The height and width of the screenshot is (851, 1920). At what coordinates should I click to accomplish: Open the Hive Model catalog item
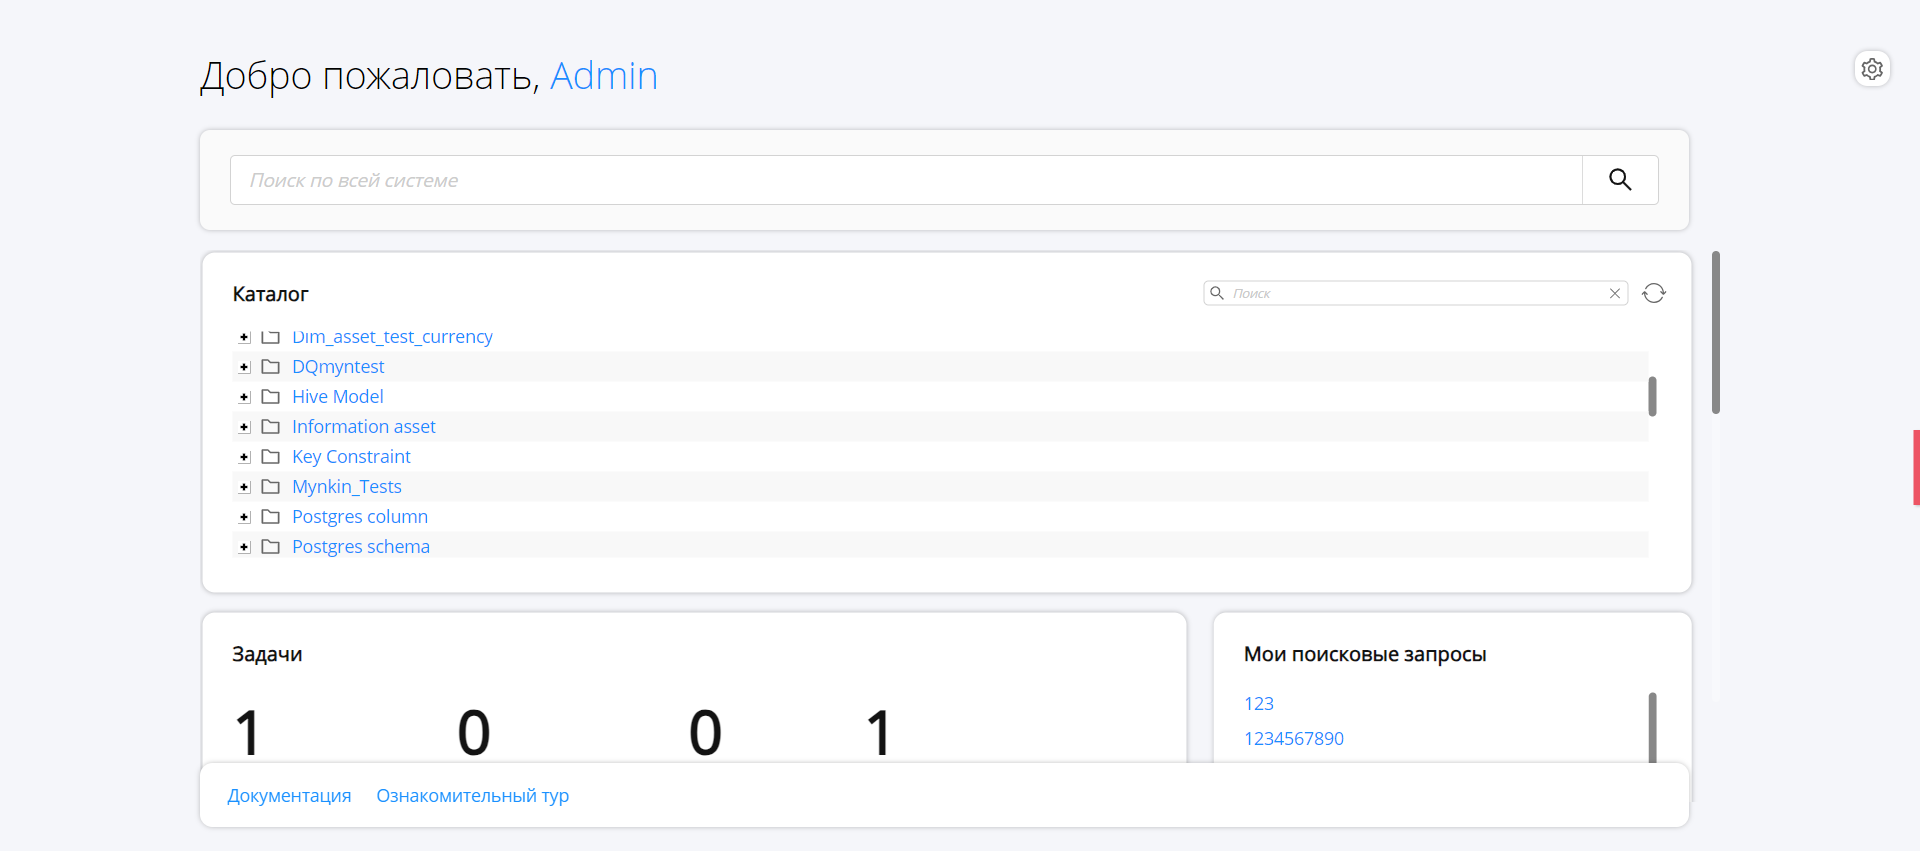337,397
